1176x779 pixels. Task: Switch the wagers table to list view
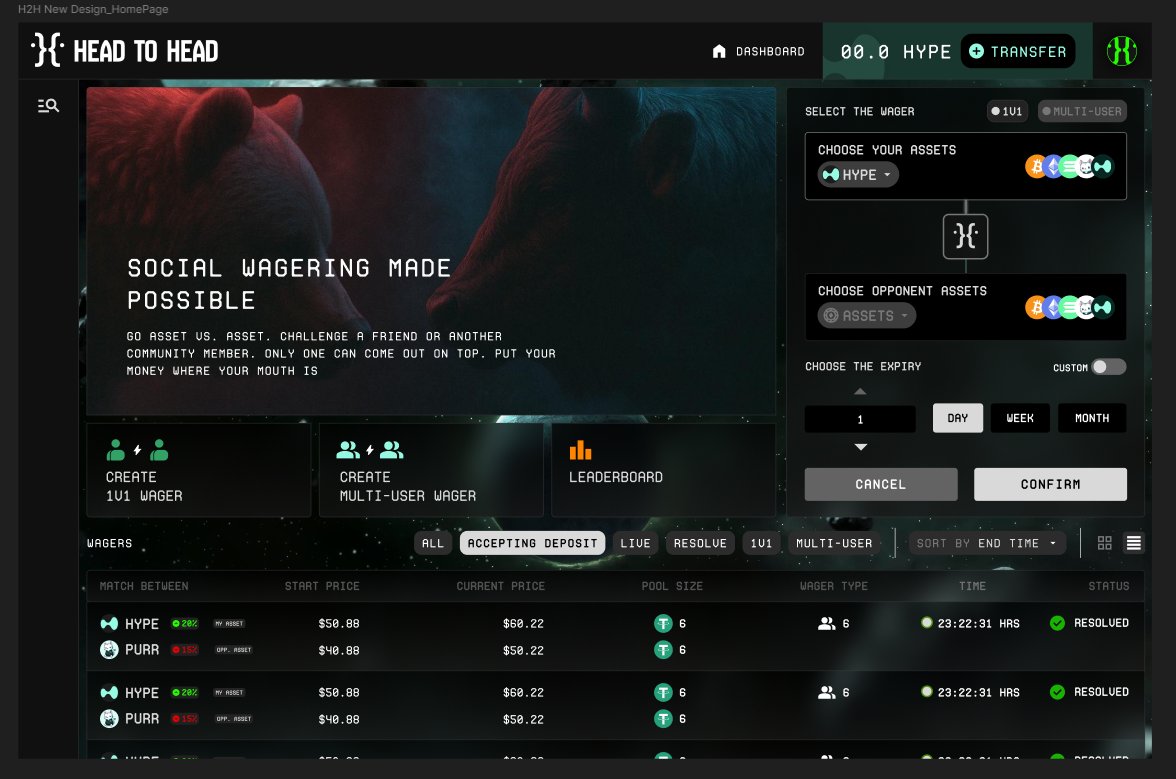[1133, 543]
